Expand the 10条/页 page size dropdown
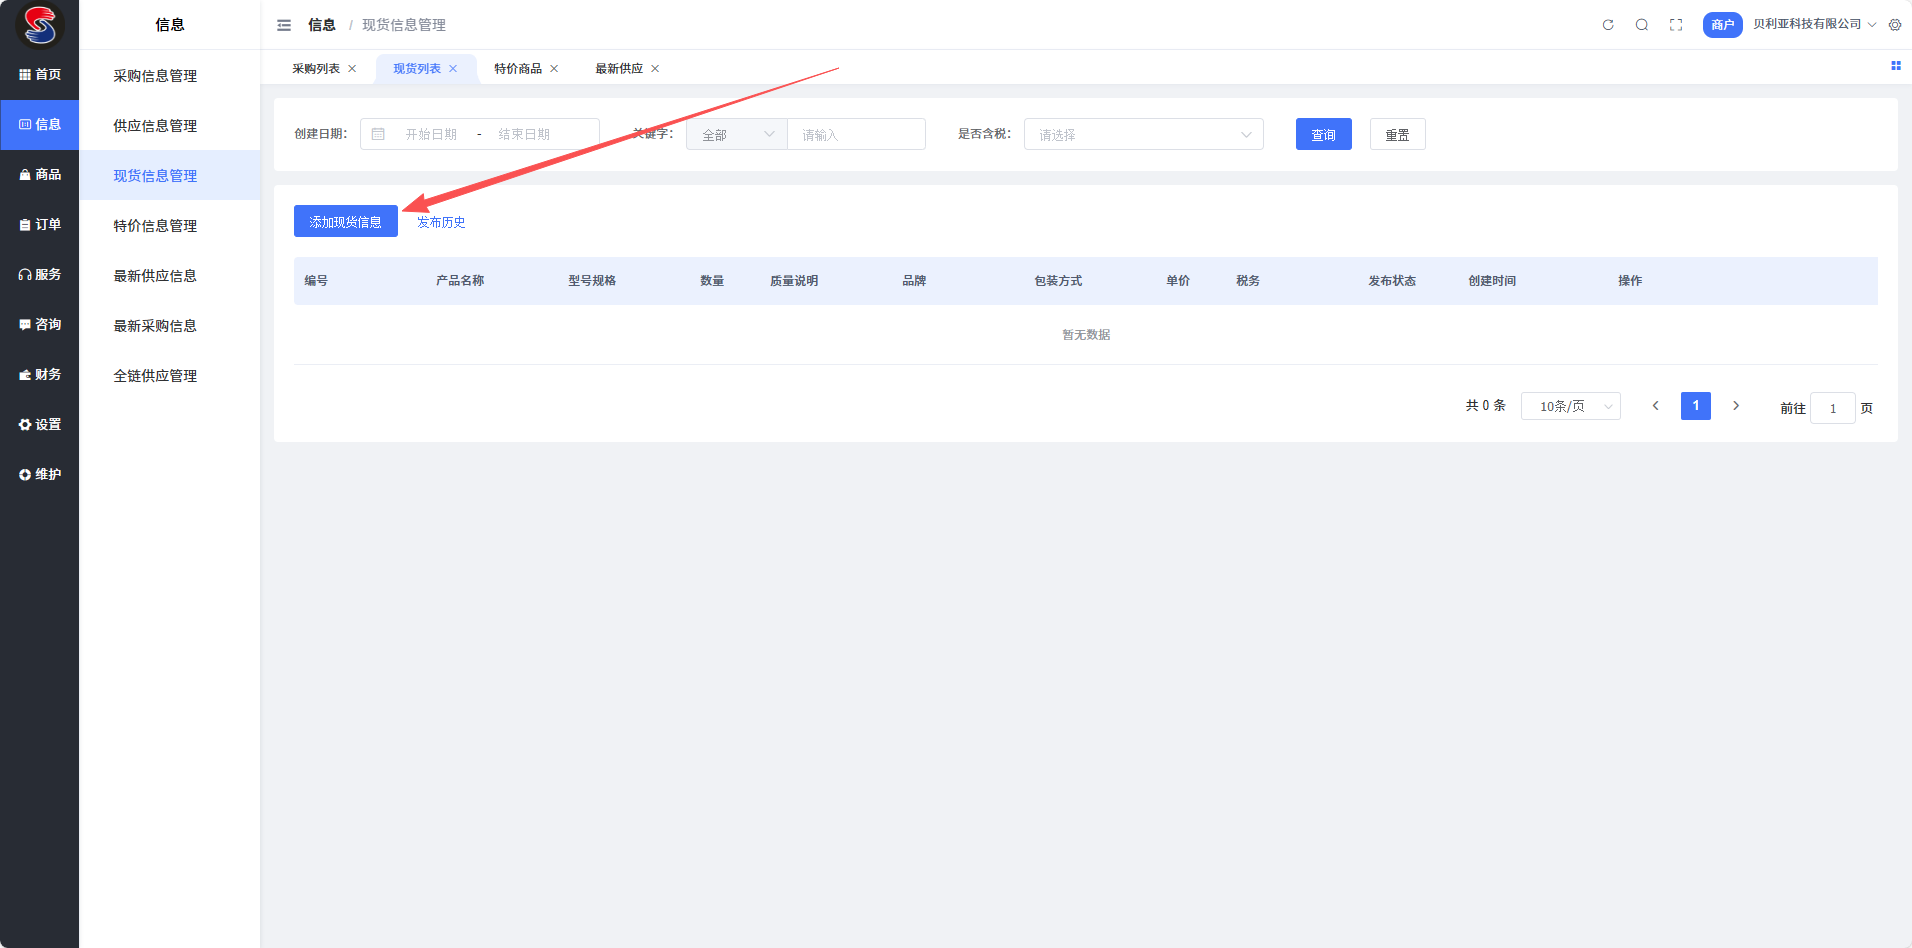Viewport: 1912px width, 948px height. (1570, 406)
